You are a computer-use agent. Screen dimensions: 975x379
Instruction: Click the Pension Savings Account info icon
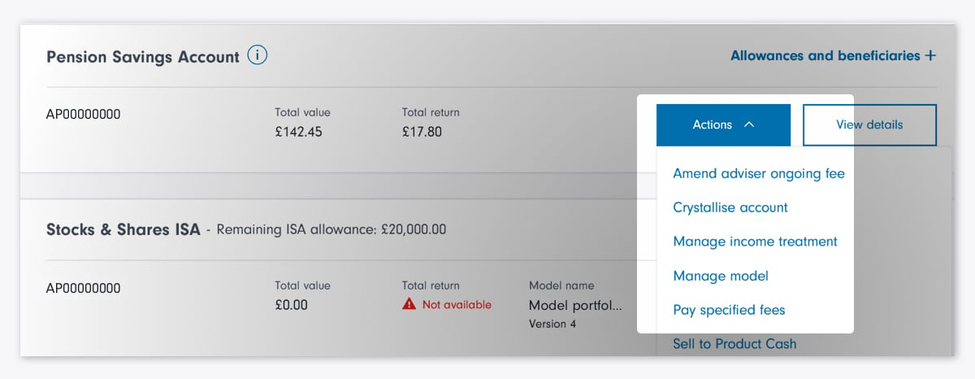click(257, 55)
